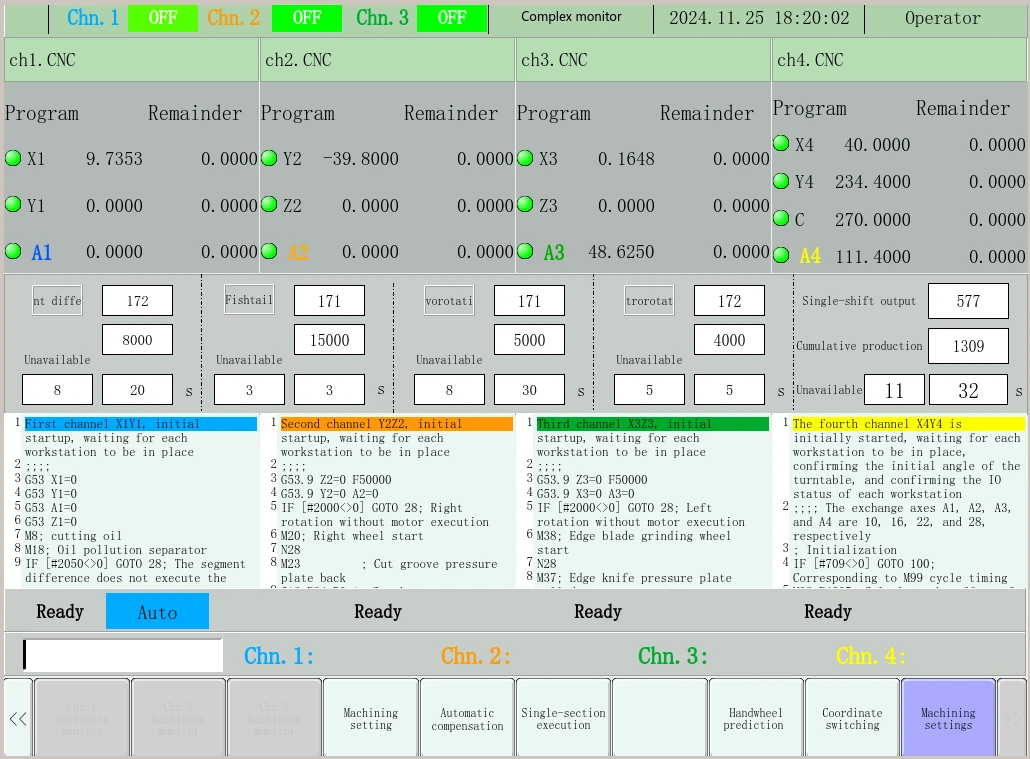Select the Single-section execution softkey
Viewport: 1030px width, 759px height.
(x=564, y=718)
